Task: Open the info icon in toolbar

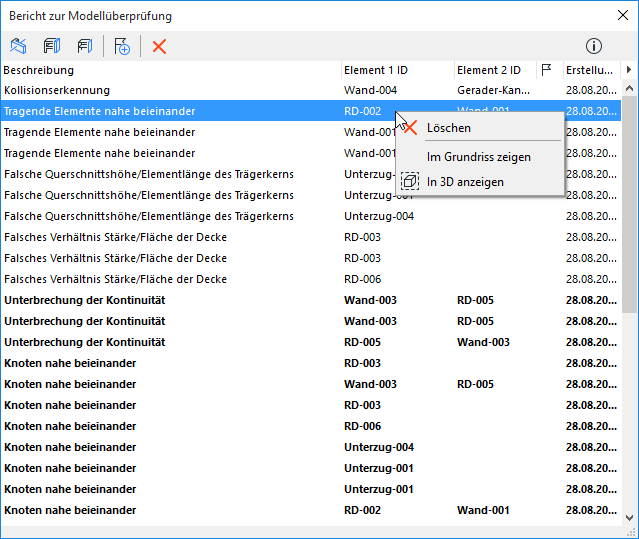Action: [594, 46]
